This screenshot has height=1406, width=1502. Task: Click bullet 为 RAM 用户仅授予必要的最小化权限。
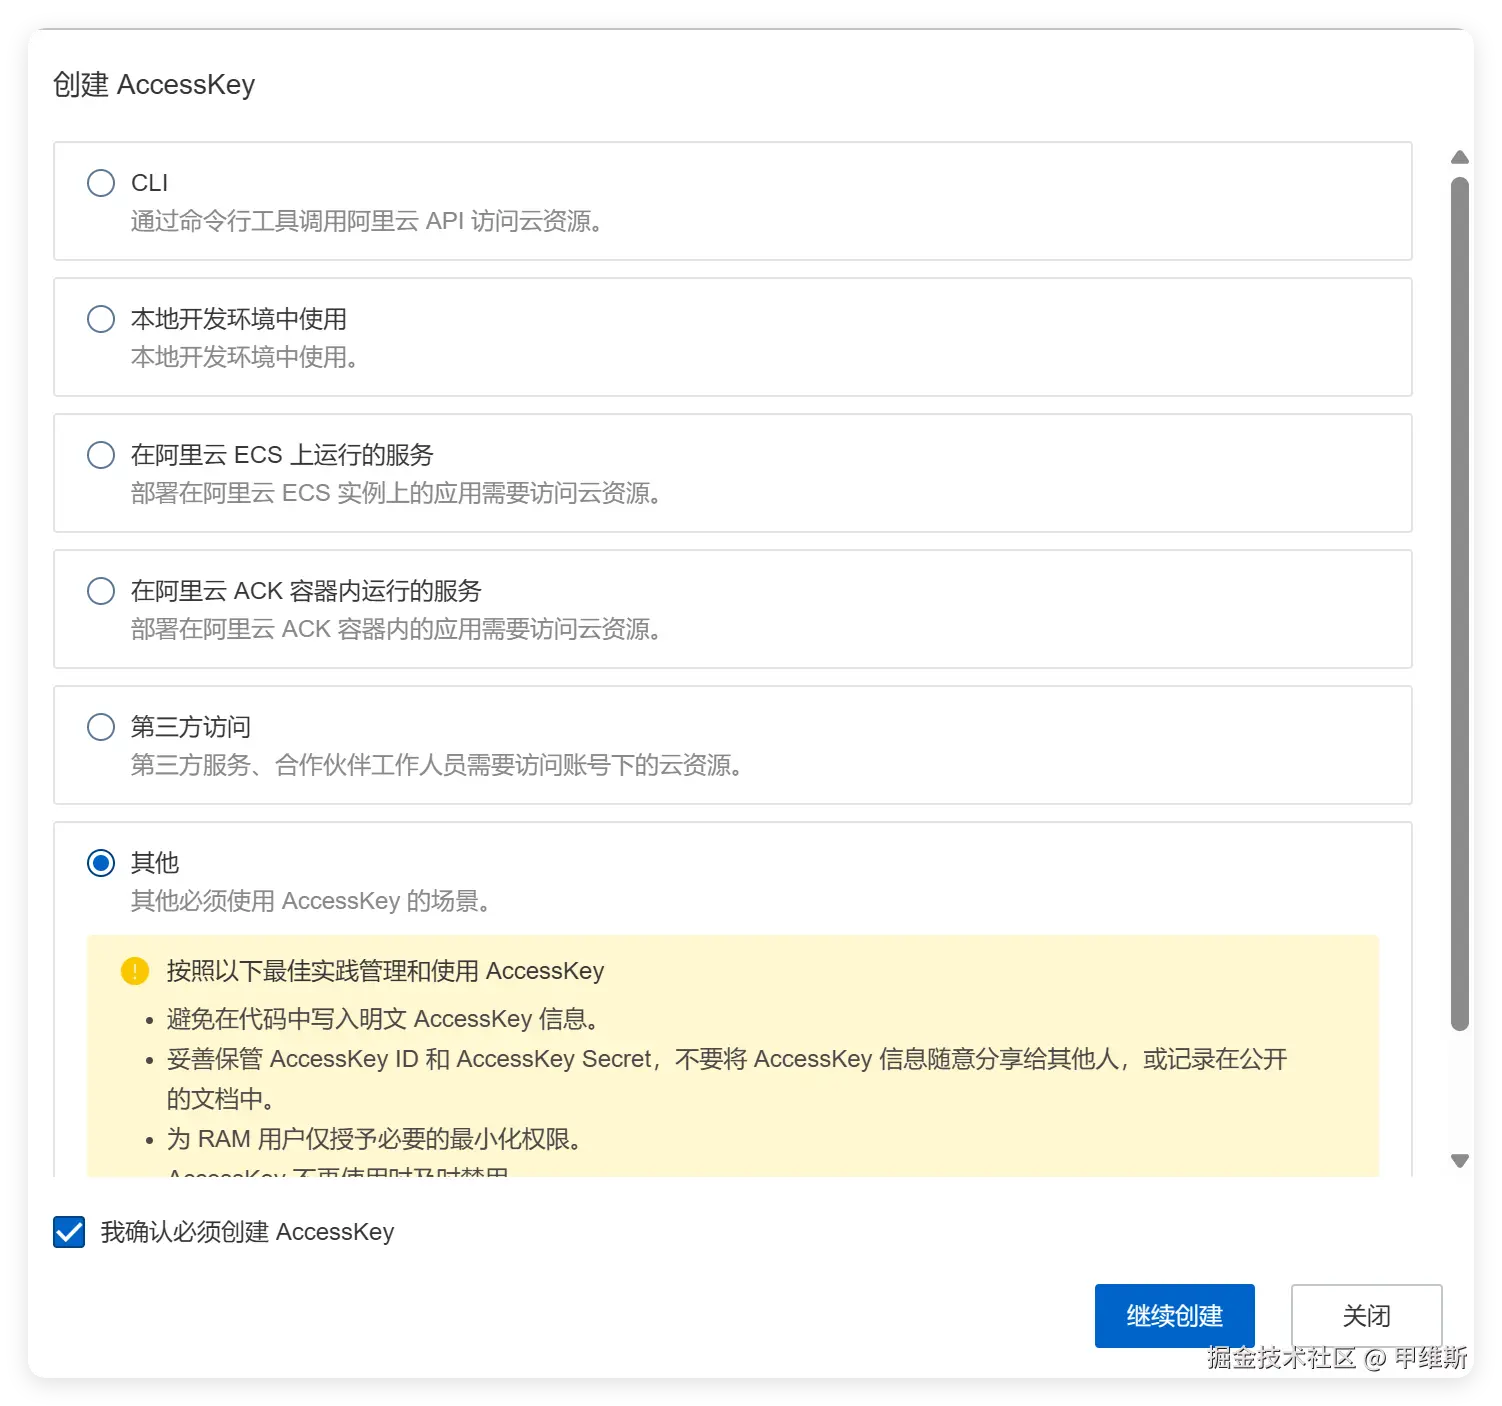[x=375, y=1139]
